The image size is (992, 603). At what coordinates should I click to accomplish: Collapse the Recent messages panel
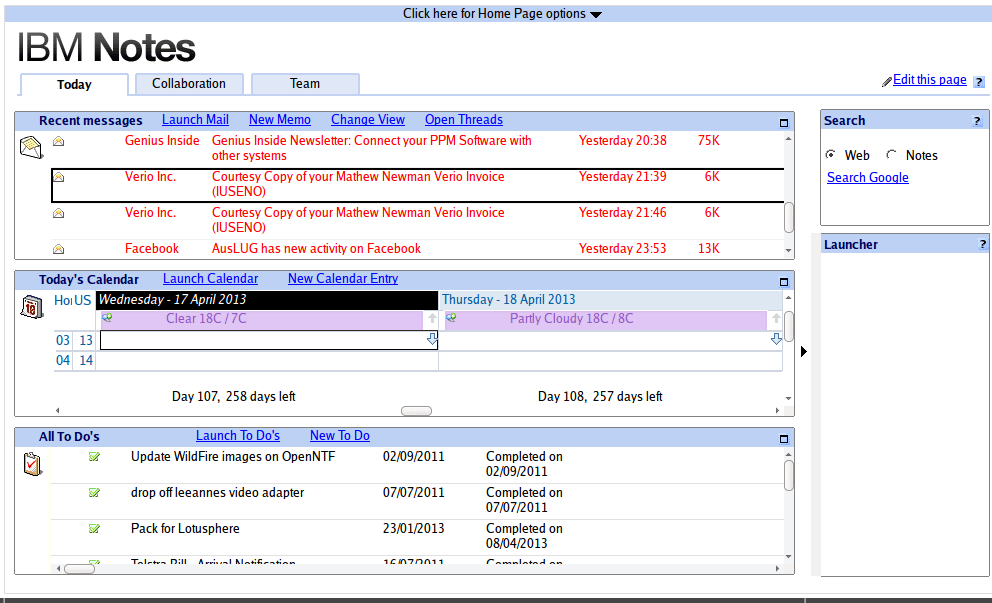783,121
